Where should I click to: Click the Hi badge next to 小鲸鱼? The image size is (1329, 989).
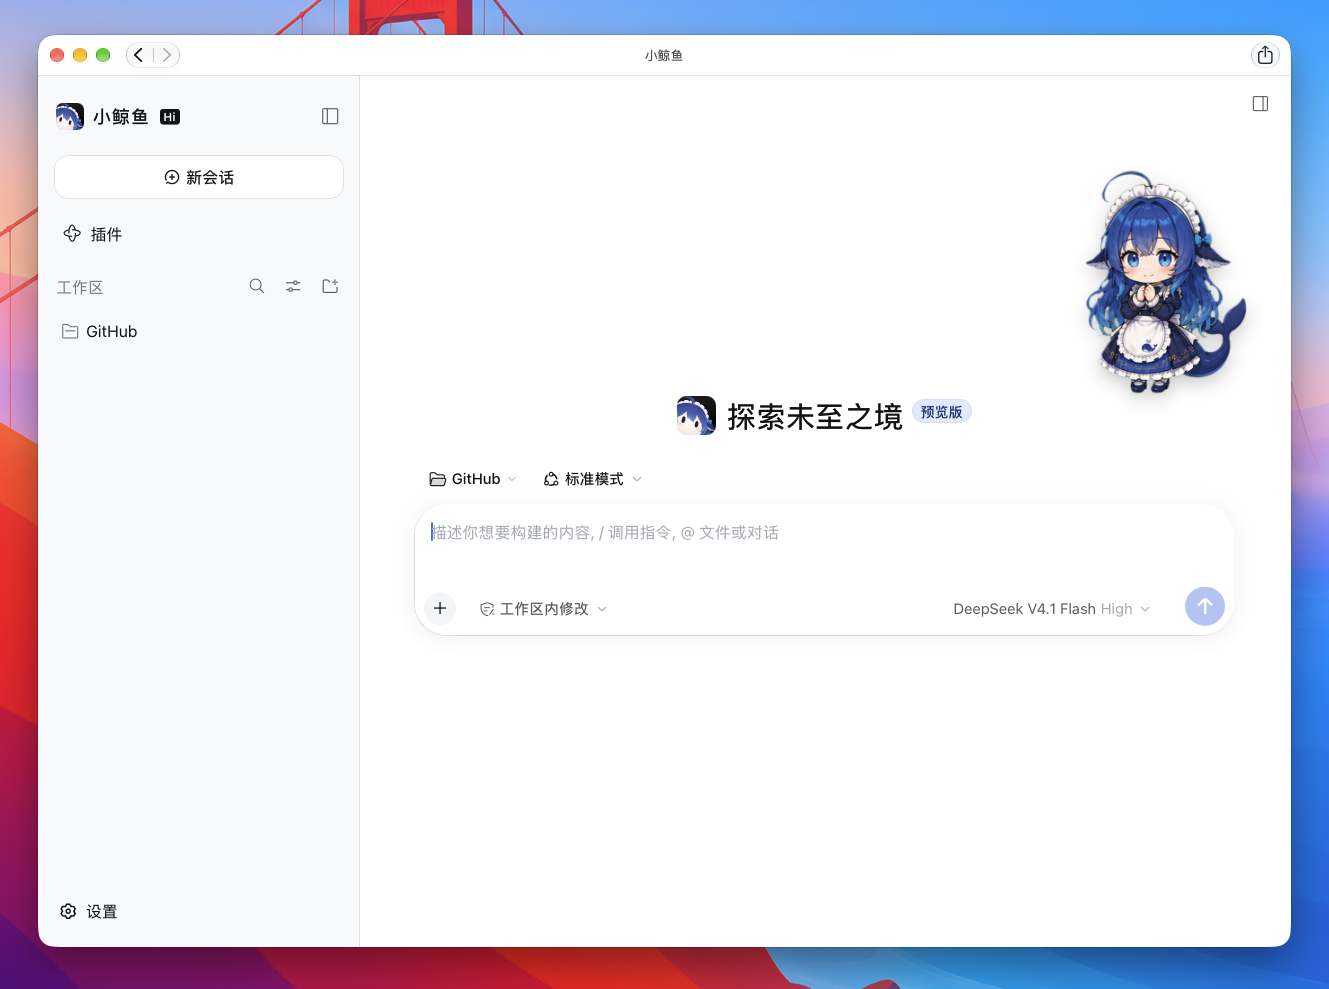pos(170,117)
